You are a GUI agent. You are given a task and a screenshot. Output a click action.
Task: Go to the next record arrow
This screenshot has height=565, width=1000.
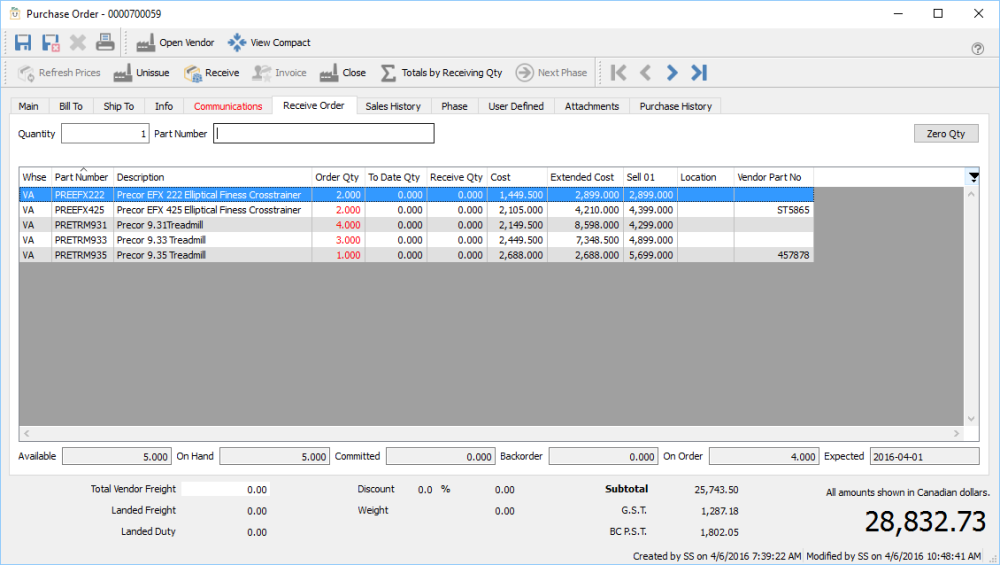click(x=672, y=73)
